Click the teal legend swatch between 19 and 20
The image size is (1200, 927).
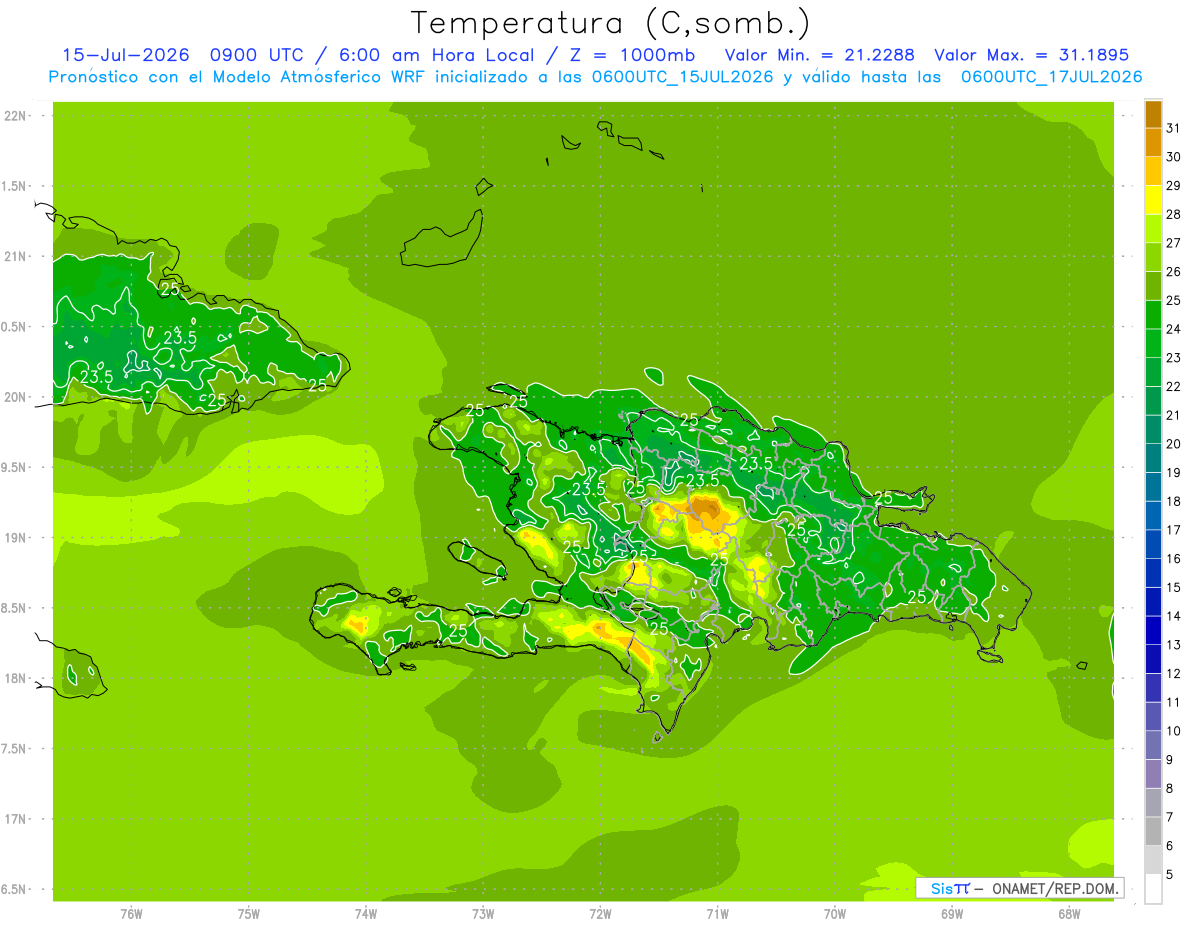[1153, 458]
